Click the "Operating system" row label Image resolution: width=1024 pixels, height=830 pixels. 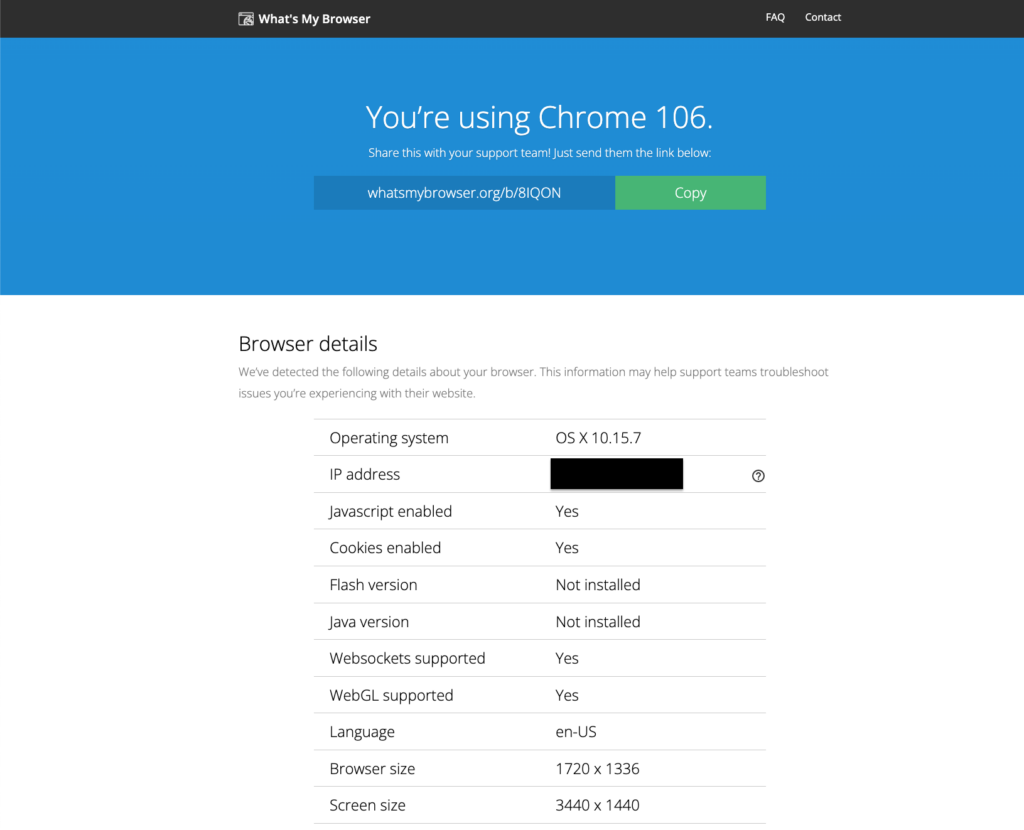click(x=389, y=438)
